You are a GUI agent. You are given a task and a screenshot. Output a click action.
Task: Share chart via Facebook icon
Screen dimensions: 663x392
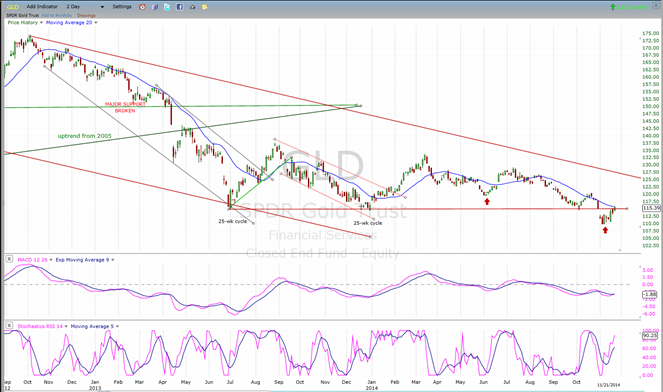coord(180,7)
